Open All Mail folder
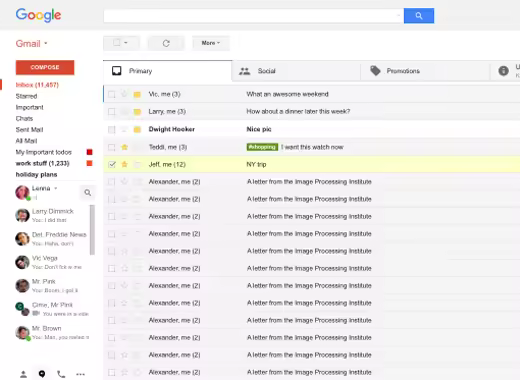Screen dimensions: 520x380 (26, 141)
